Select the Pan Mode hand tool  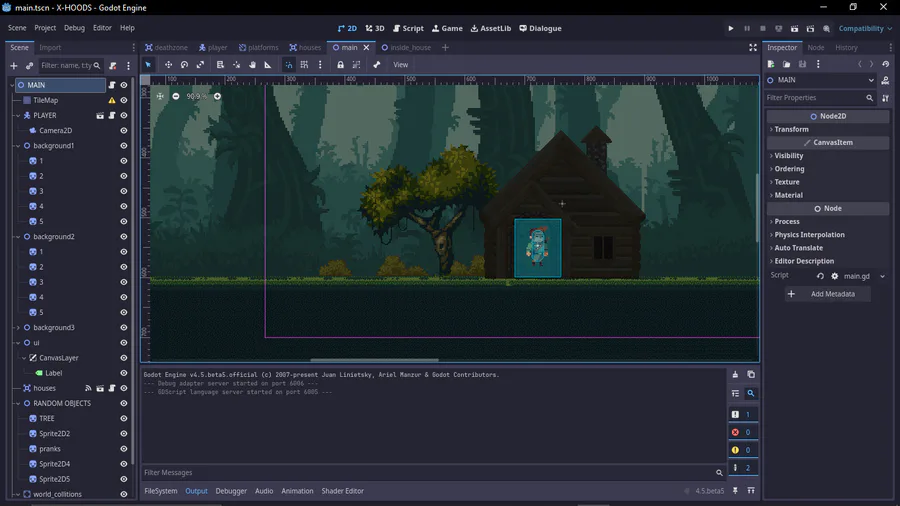point(252,65)
